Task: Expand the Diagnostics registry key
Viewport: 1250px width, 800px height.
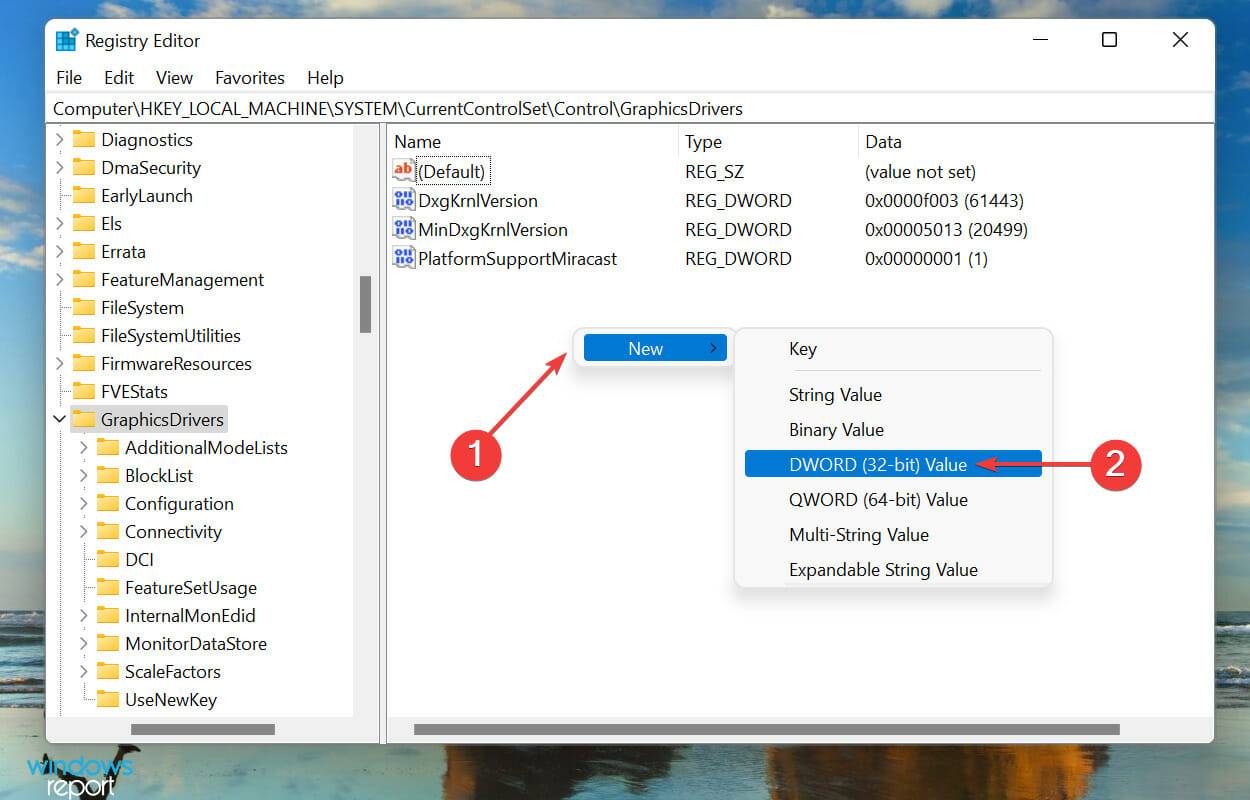Action: point(59,139)
